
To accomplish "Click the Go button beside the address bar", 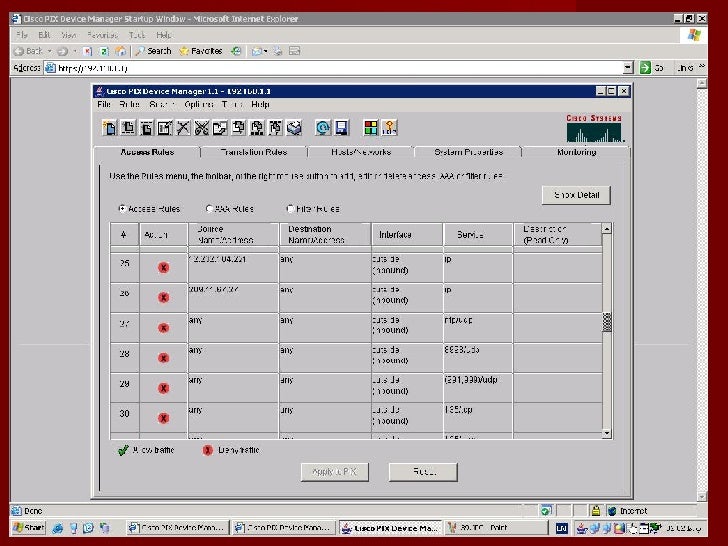I will (x=651, y=68).
